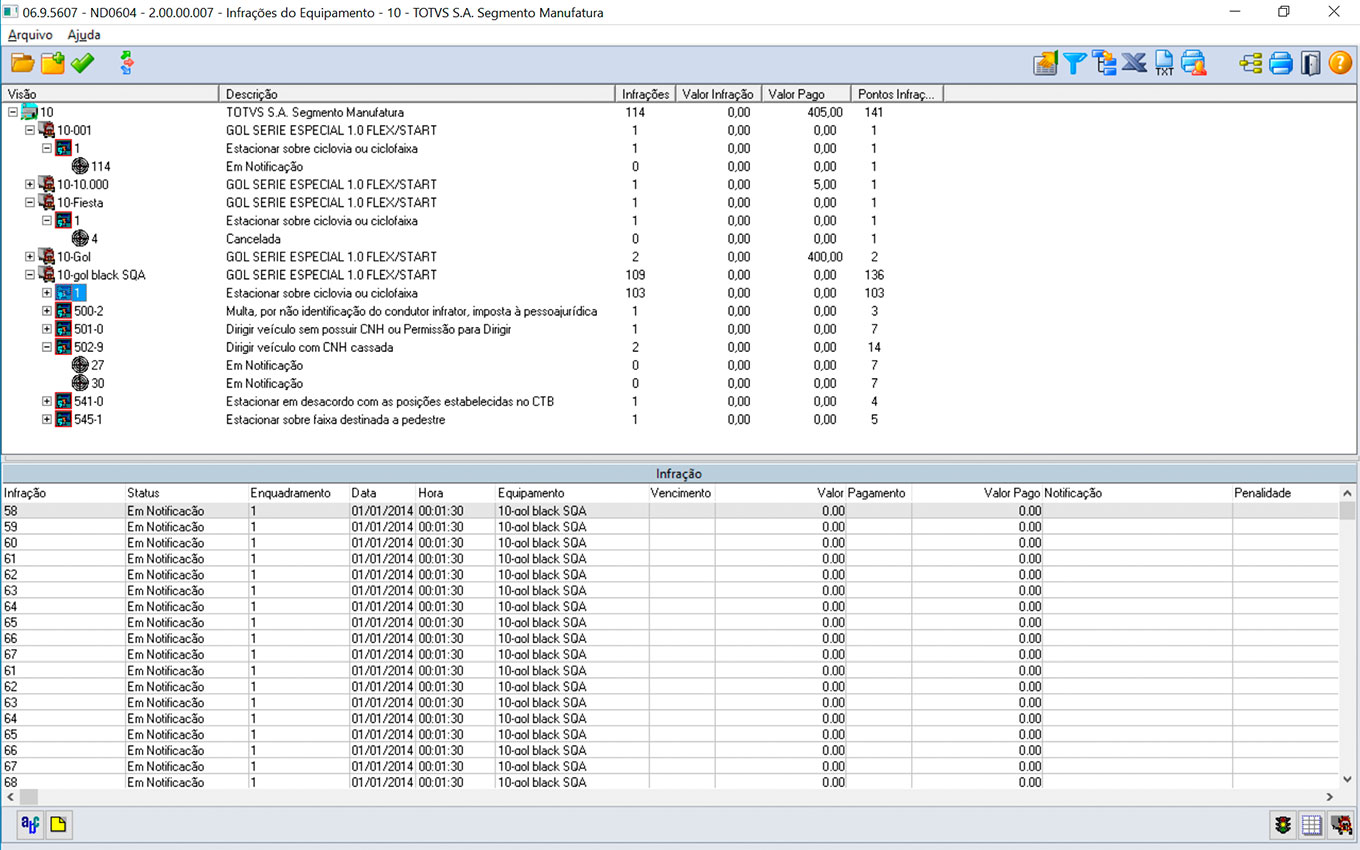Open the Ajuda menu
The image size is (1360, 850).
84,35
